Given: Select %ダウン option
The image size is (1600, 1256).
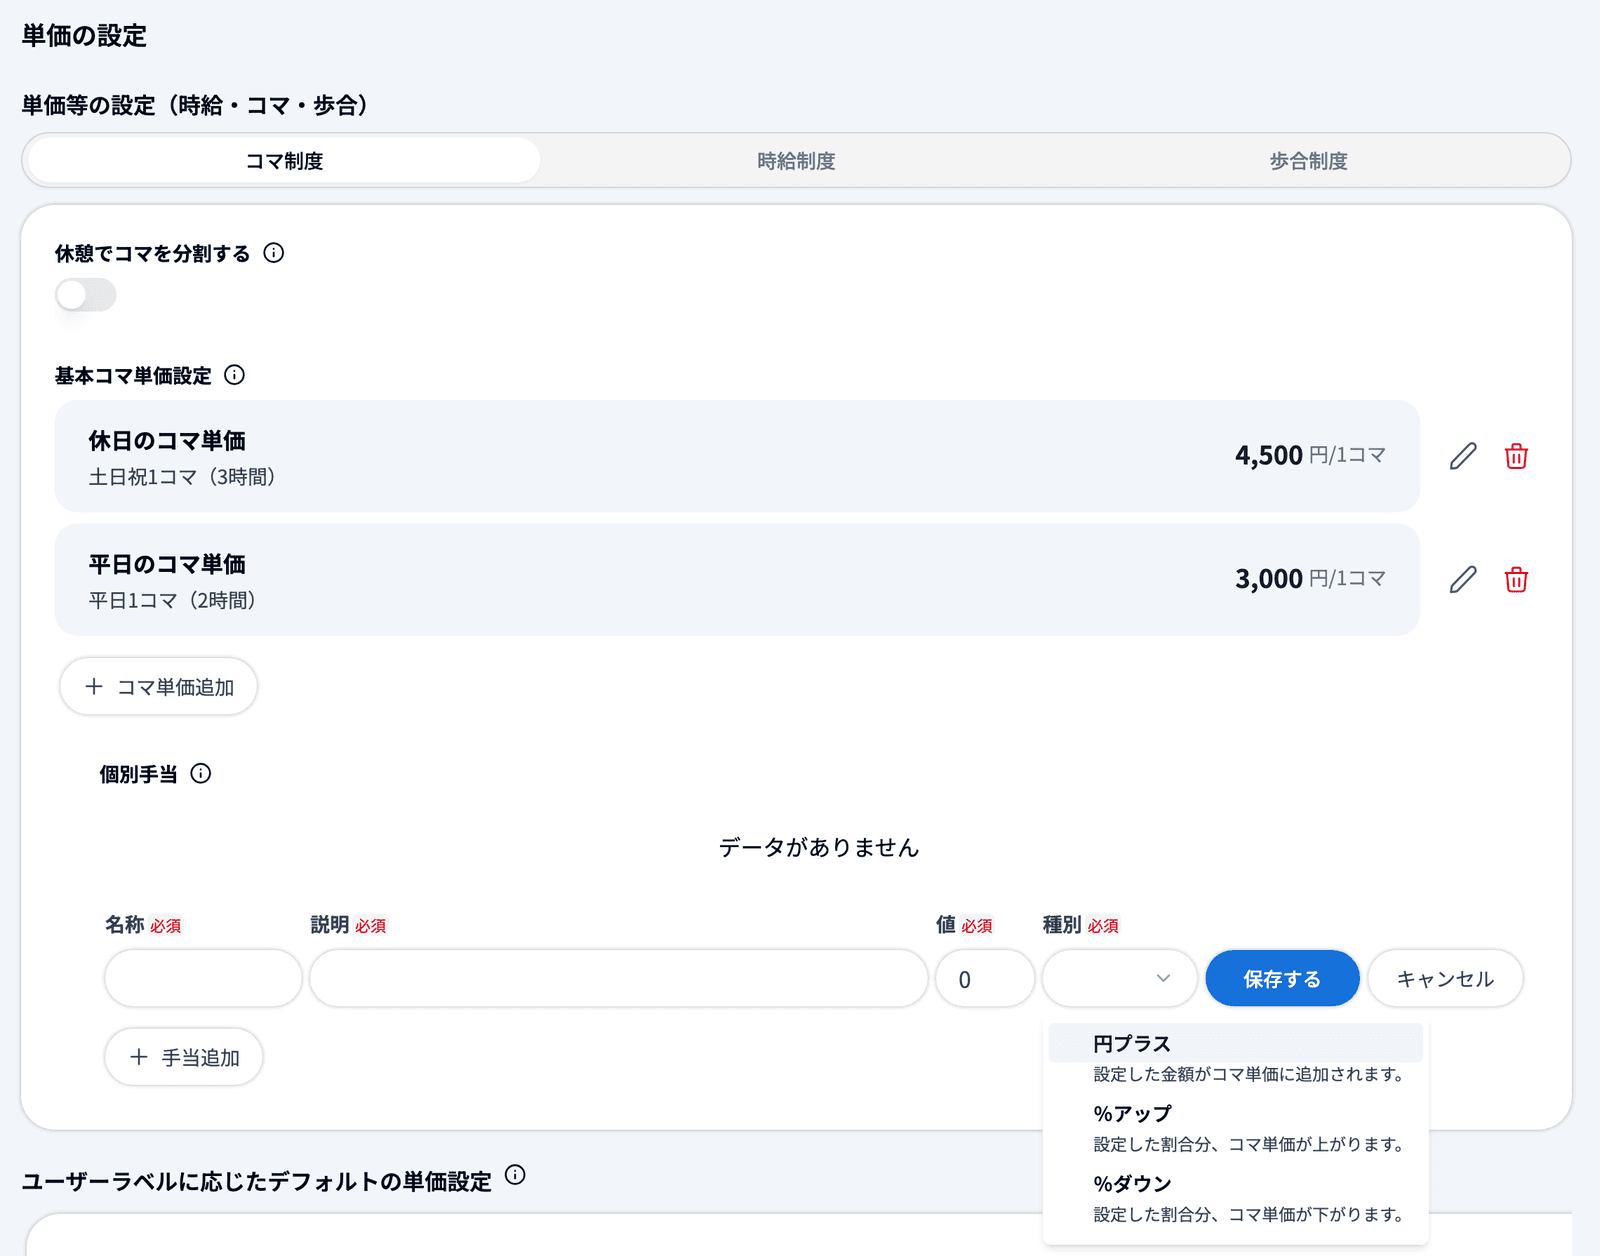Looking at the screenshot, I should click(x=1236, y=1197).
